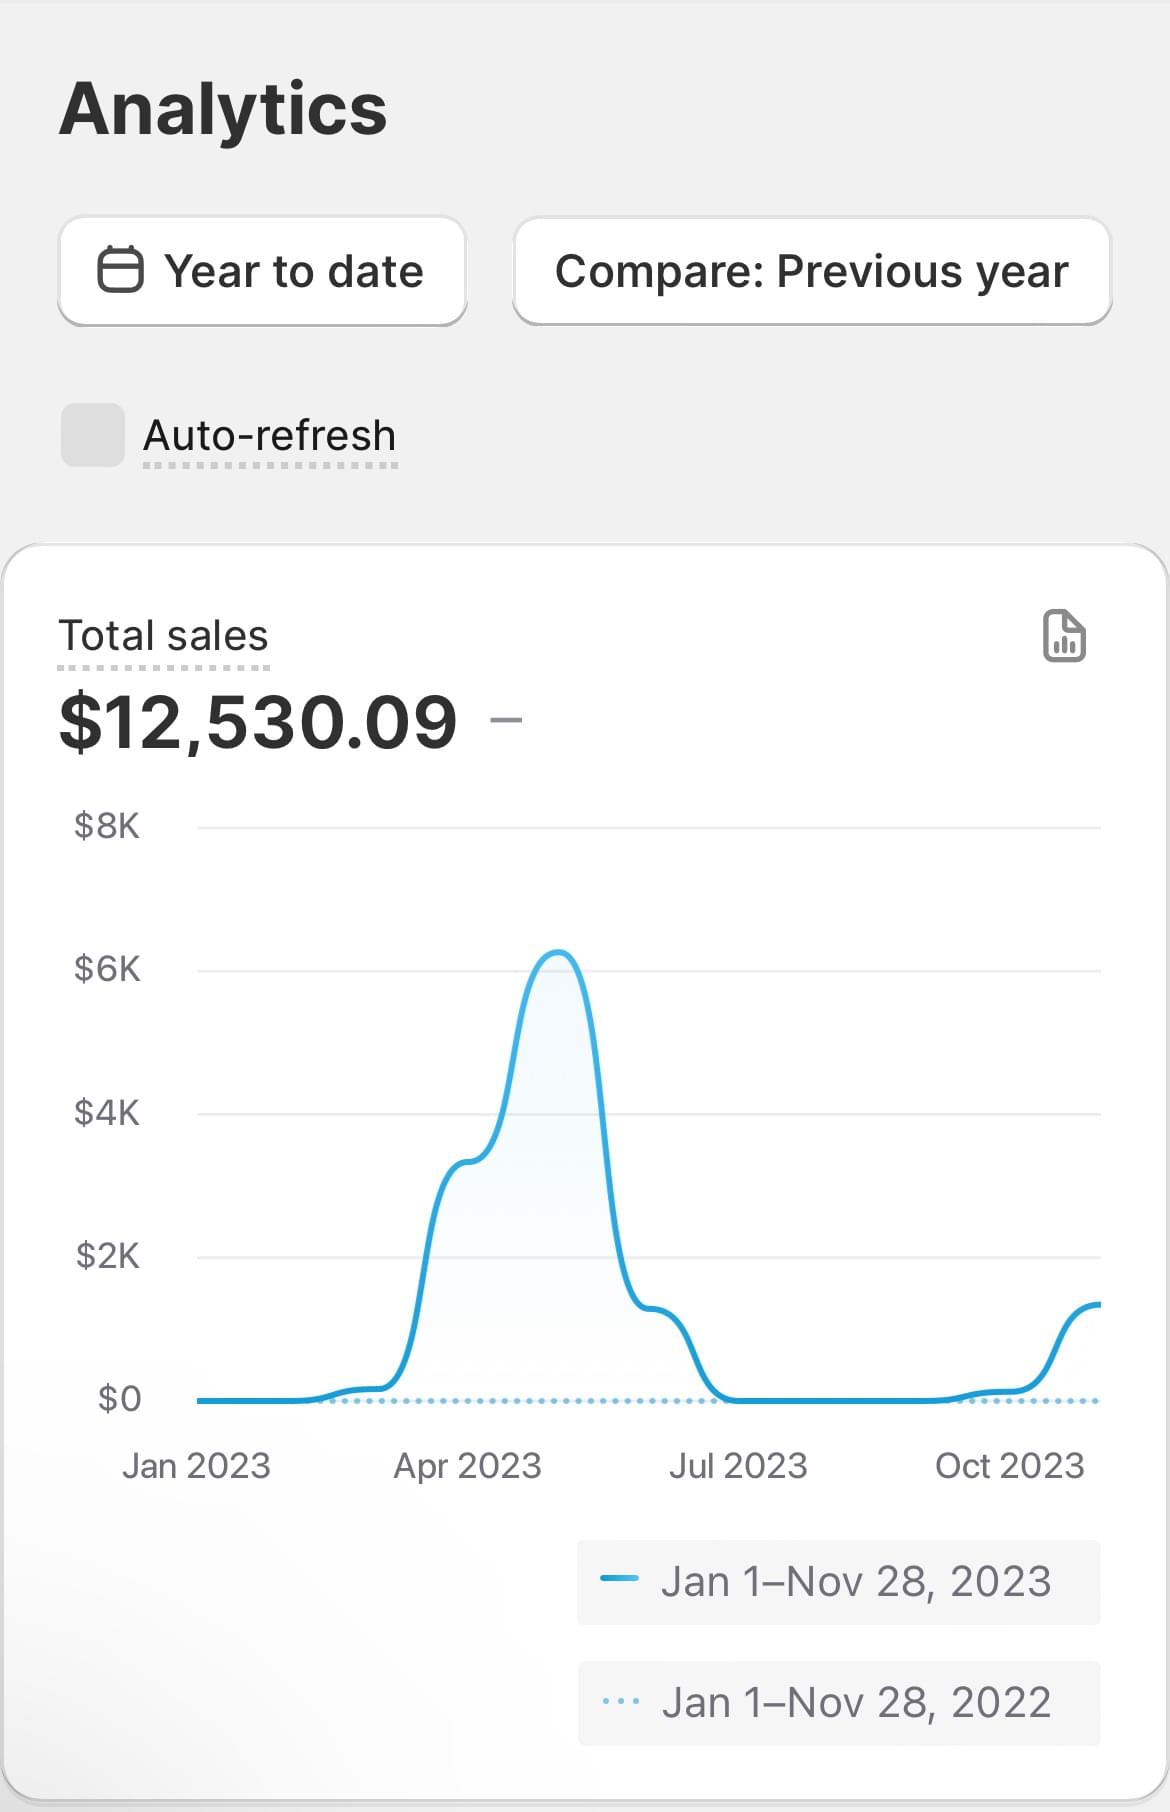The image size is (1170, 1812).
Task: Enable the Auto-refresh checkbox
Action: tap(93, 435)
